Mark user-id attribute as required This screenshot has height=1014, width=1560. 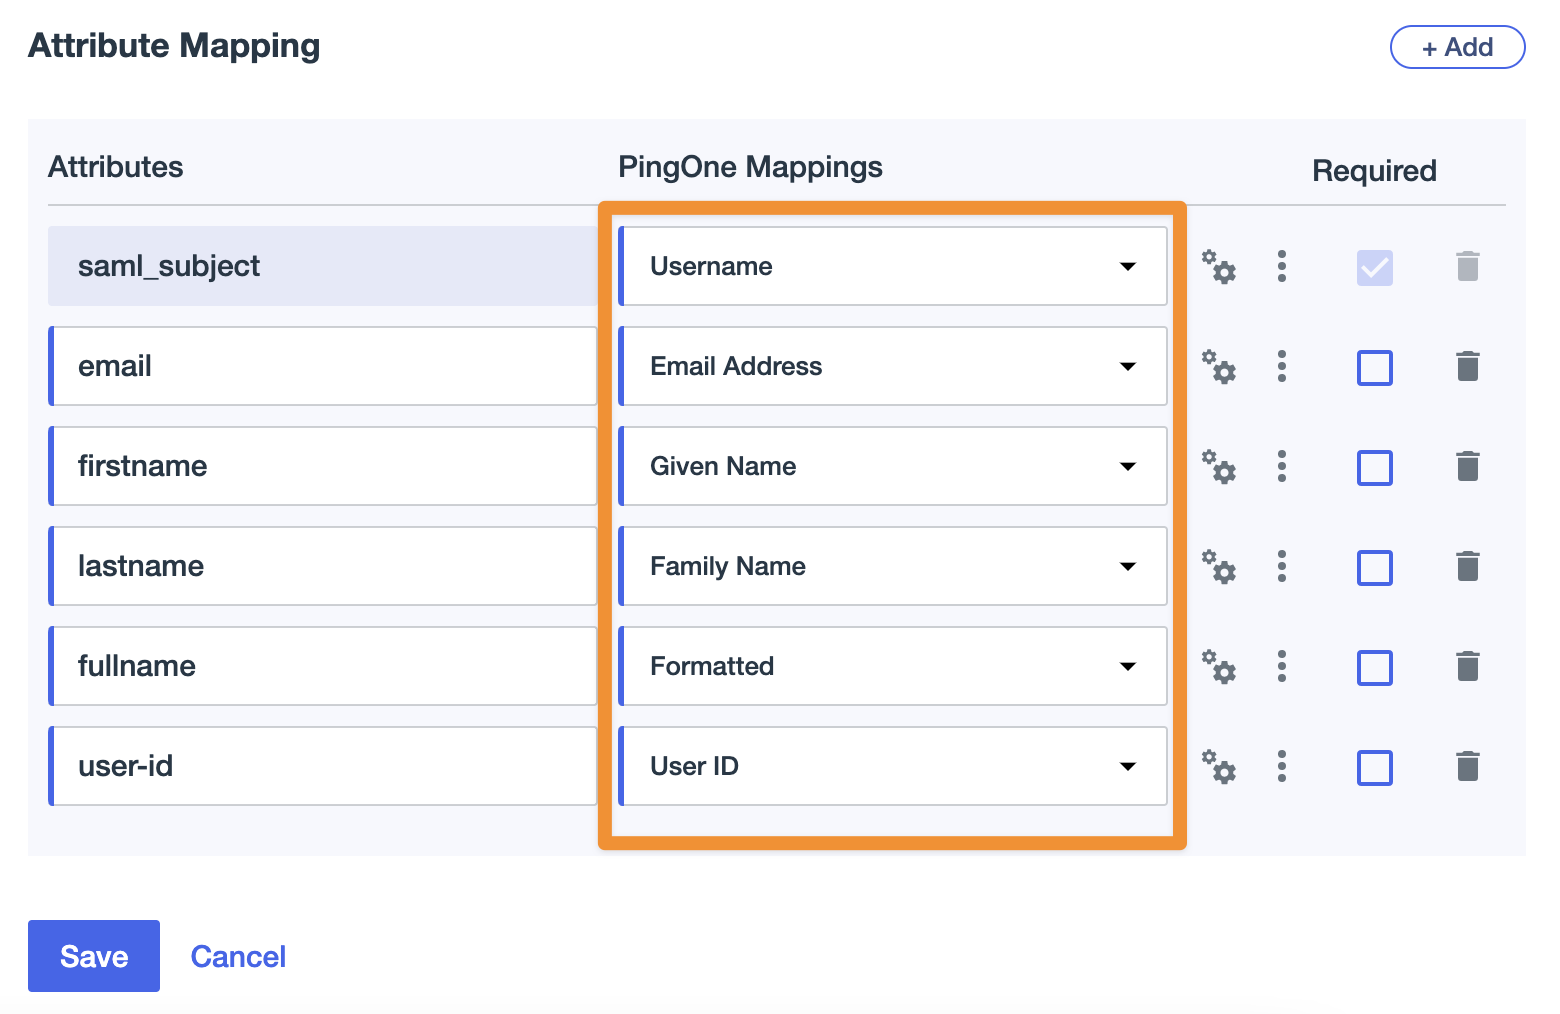pyautogui.click(x=1375, y=767)
